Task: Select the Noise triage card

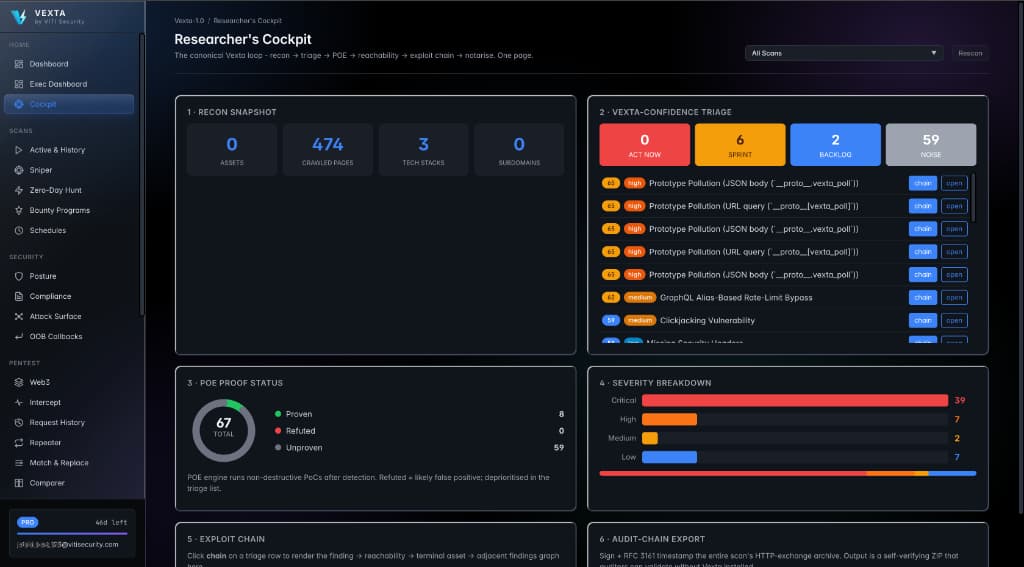Action: click(x=931, y=144)
